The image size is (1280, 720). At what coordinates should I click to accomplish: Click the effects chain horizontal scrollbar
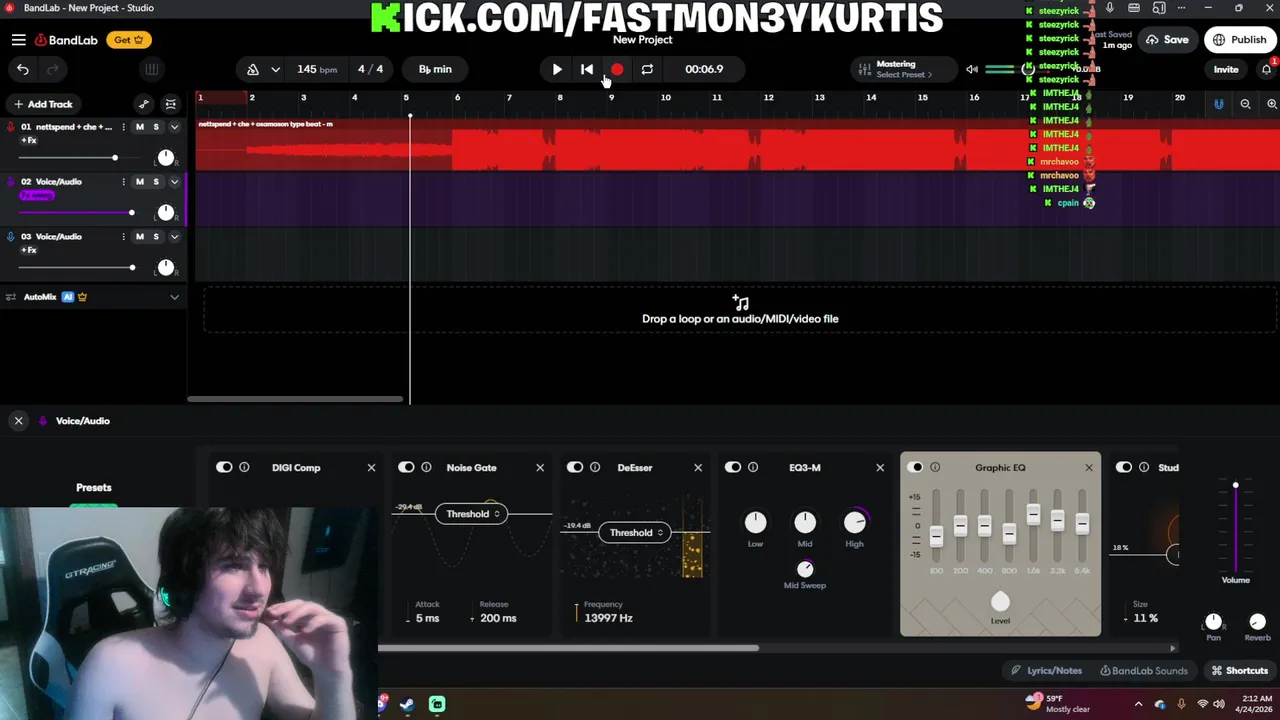(568, 648)
